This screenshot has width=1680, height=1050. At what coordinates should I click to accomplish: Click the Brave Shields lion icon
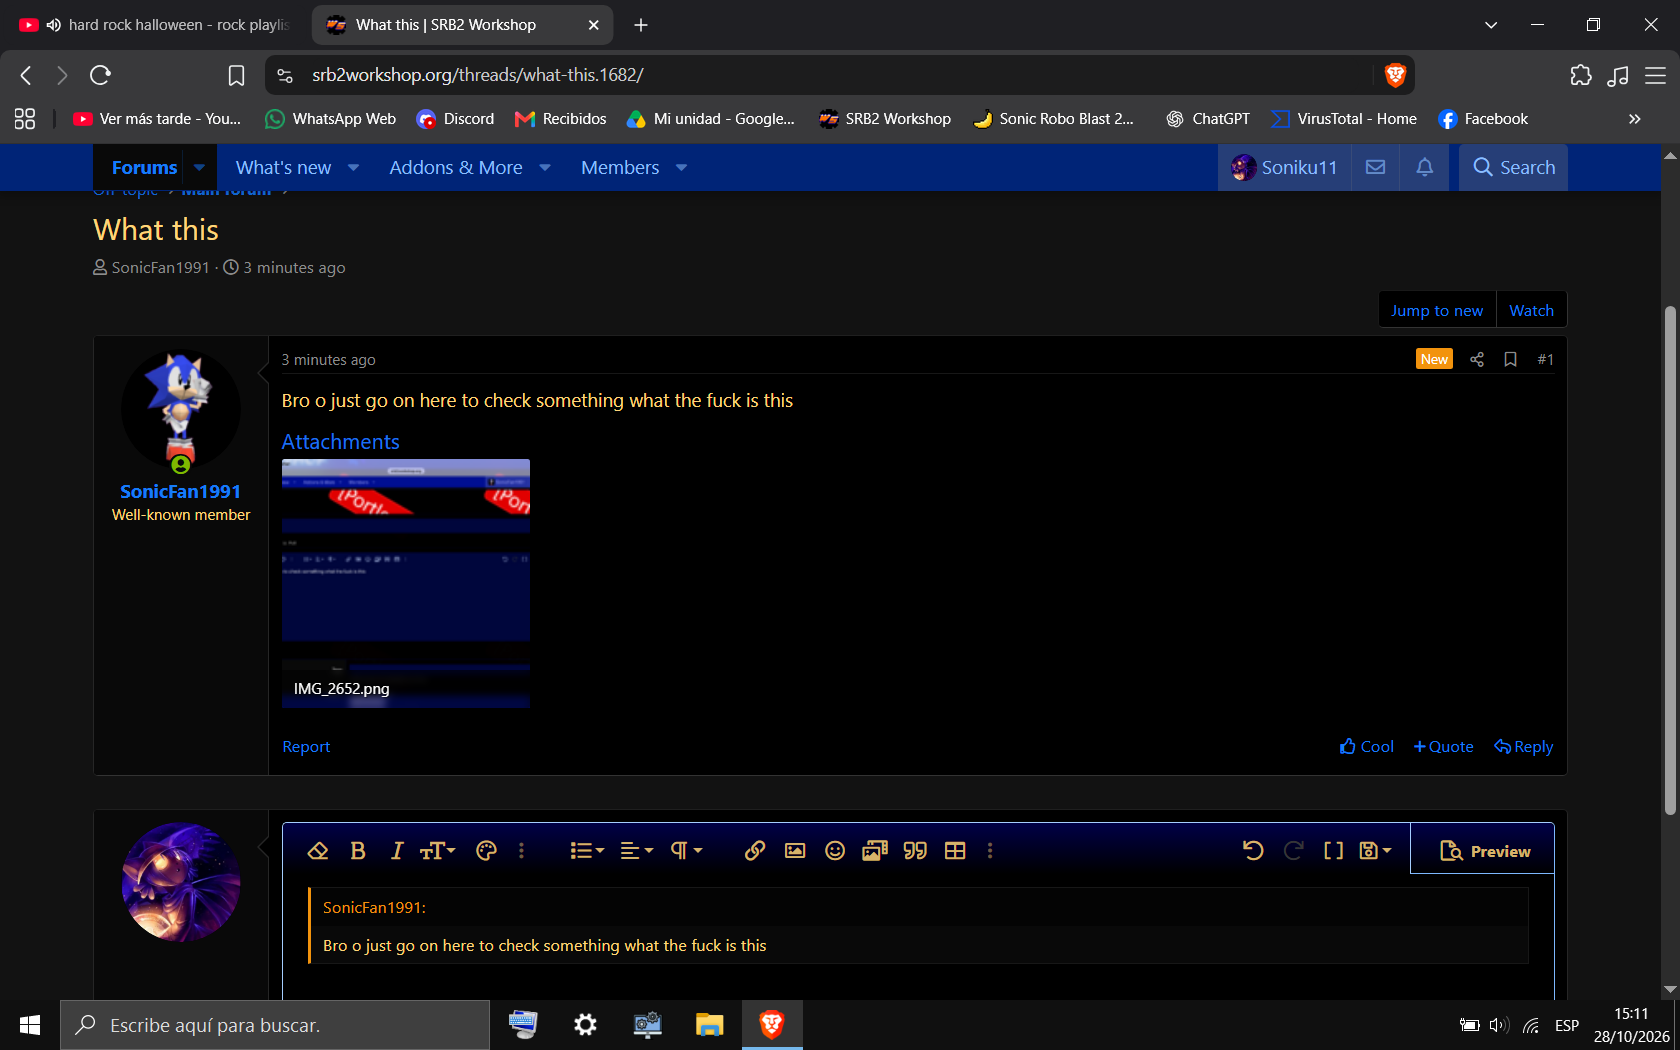[x=1395, y=75]
